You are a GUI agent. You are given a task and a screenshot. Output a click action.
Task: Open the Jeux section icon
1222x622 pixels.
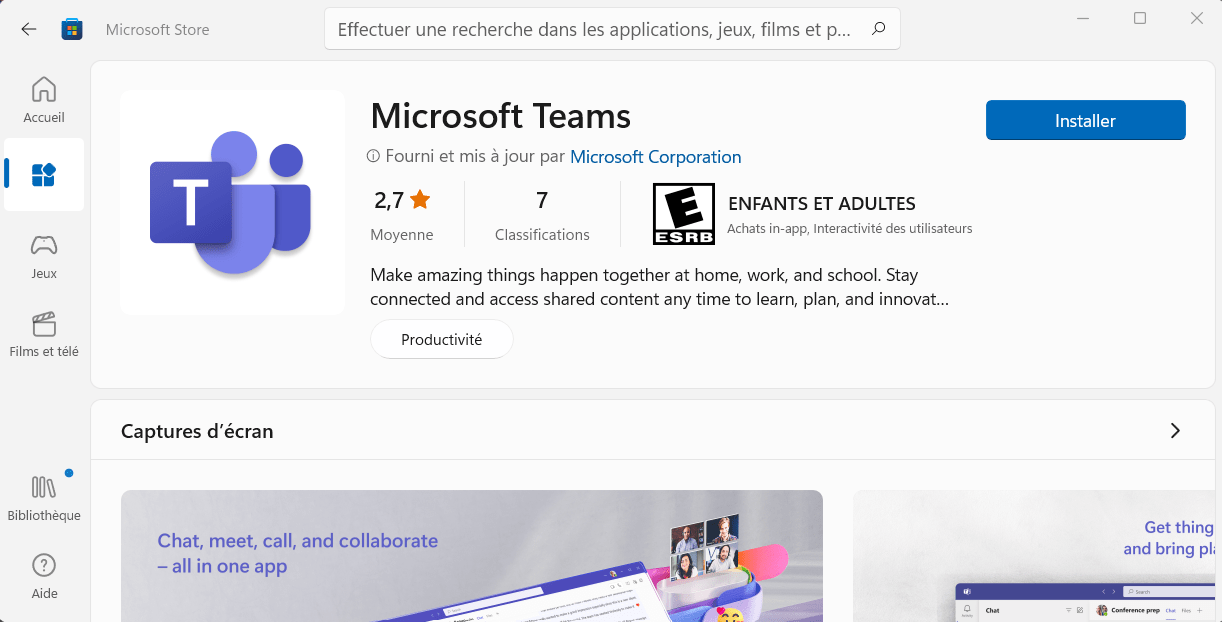[43, 246]
